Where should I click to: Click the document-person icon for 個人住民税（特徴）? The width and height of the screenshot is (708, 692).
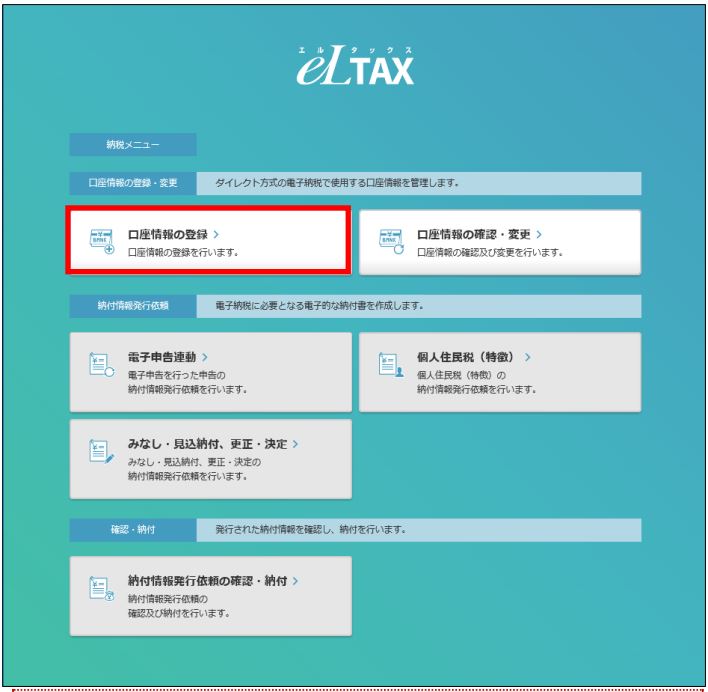click(391, 365)
